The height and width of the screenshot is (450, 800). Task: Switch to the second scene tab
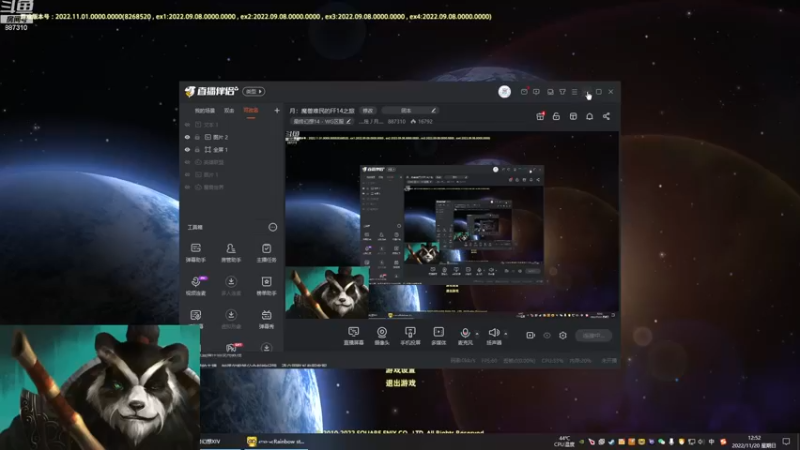pyautogui.click(x=229, y=110)
